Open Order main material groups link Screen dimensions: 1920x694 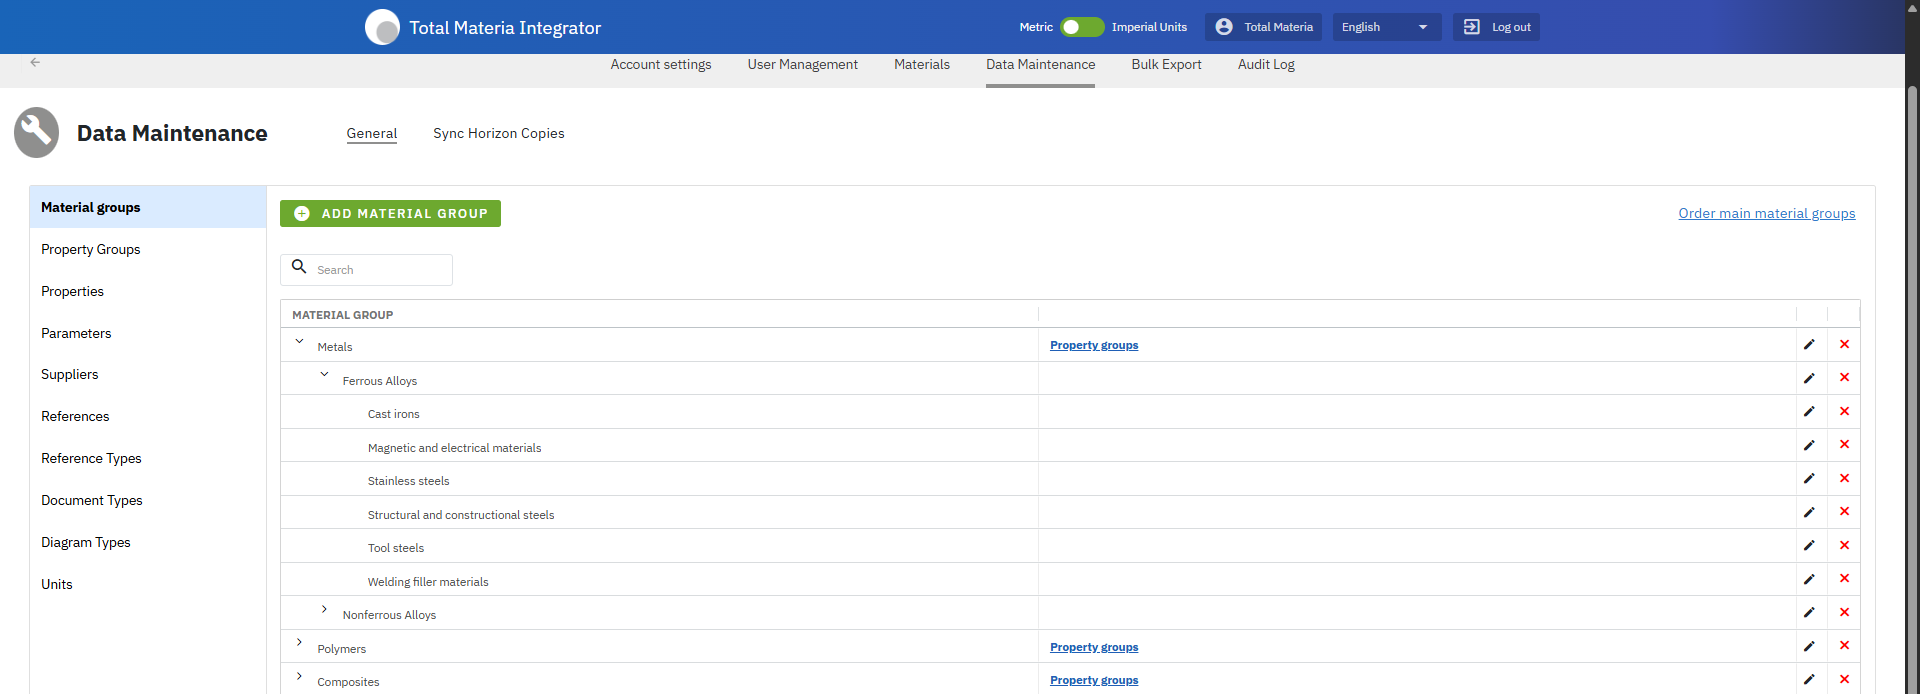[1766, 214]
